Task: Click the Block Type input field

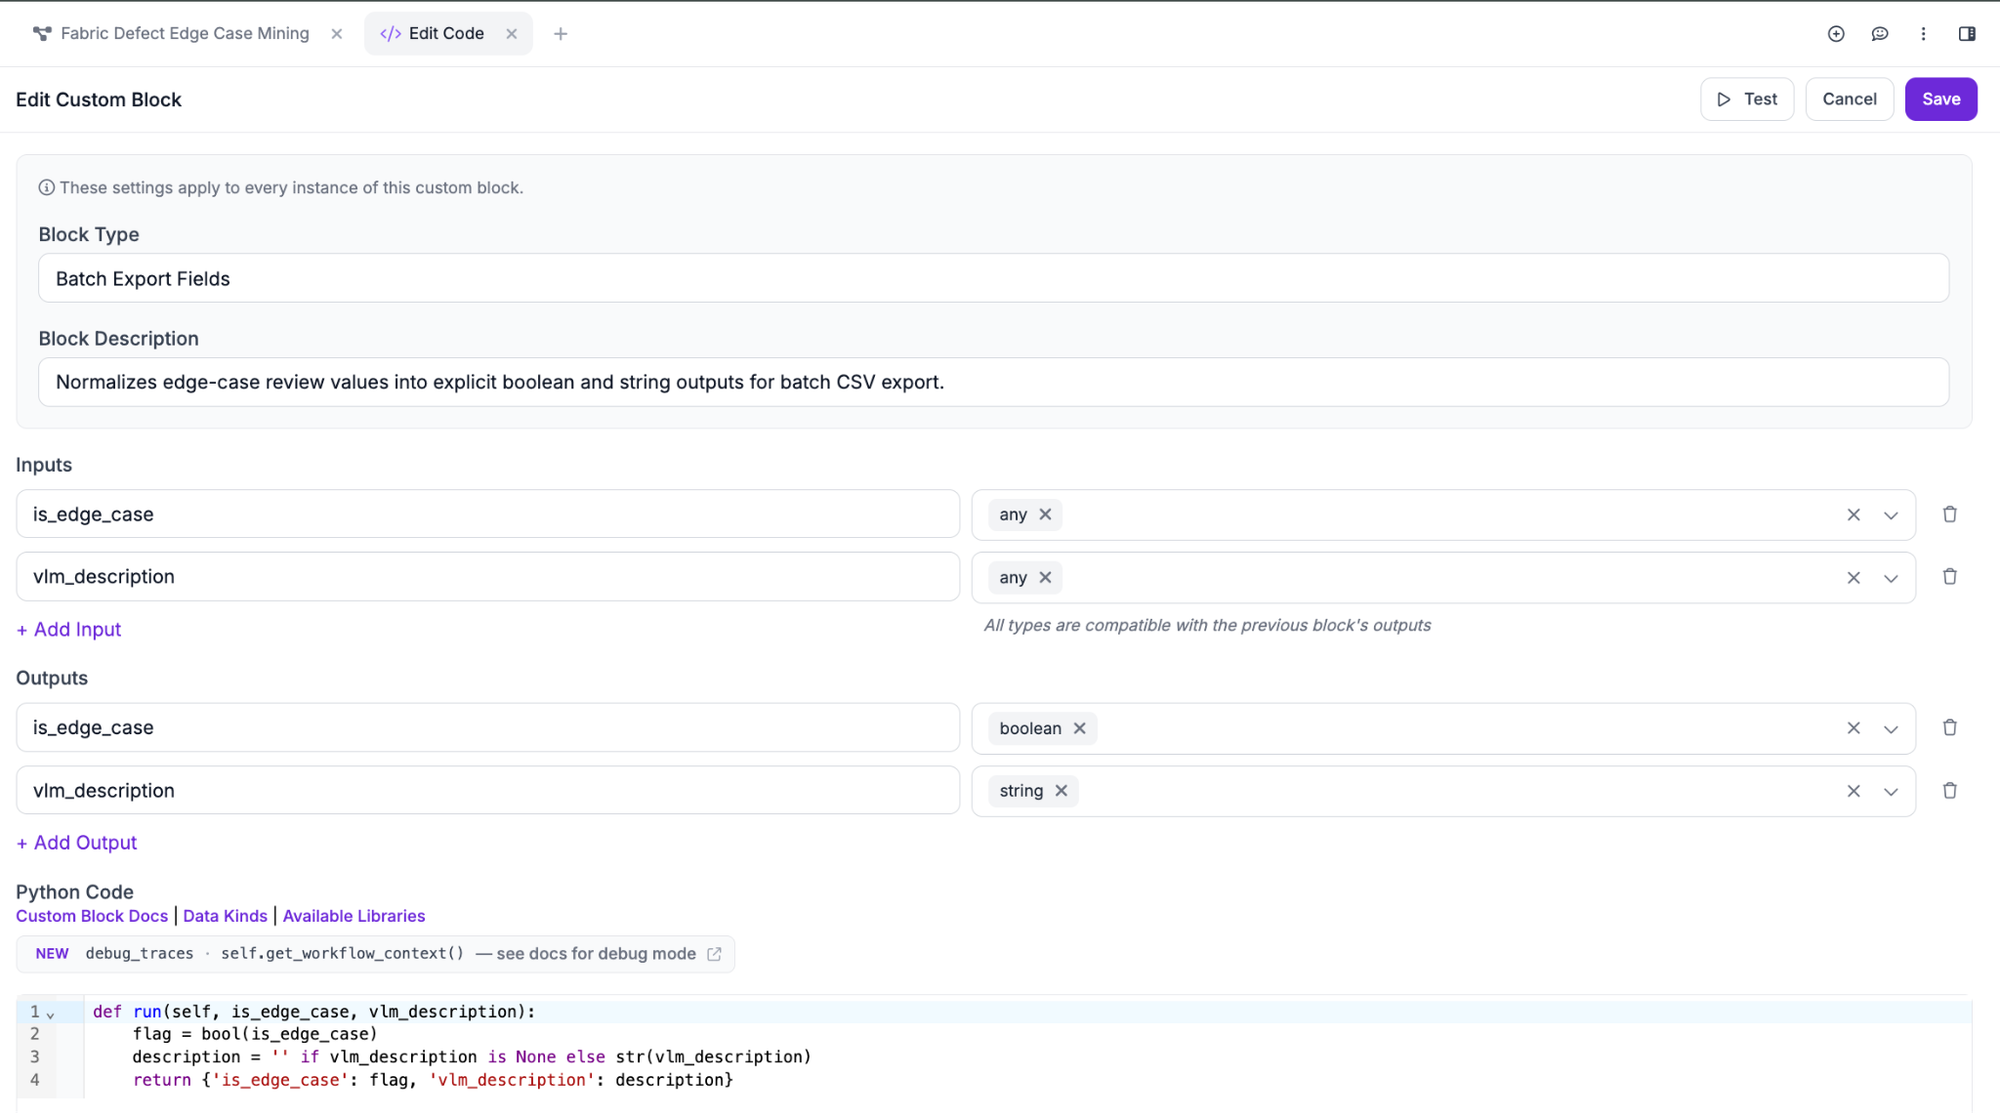Action: [993, 278]
